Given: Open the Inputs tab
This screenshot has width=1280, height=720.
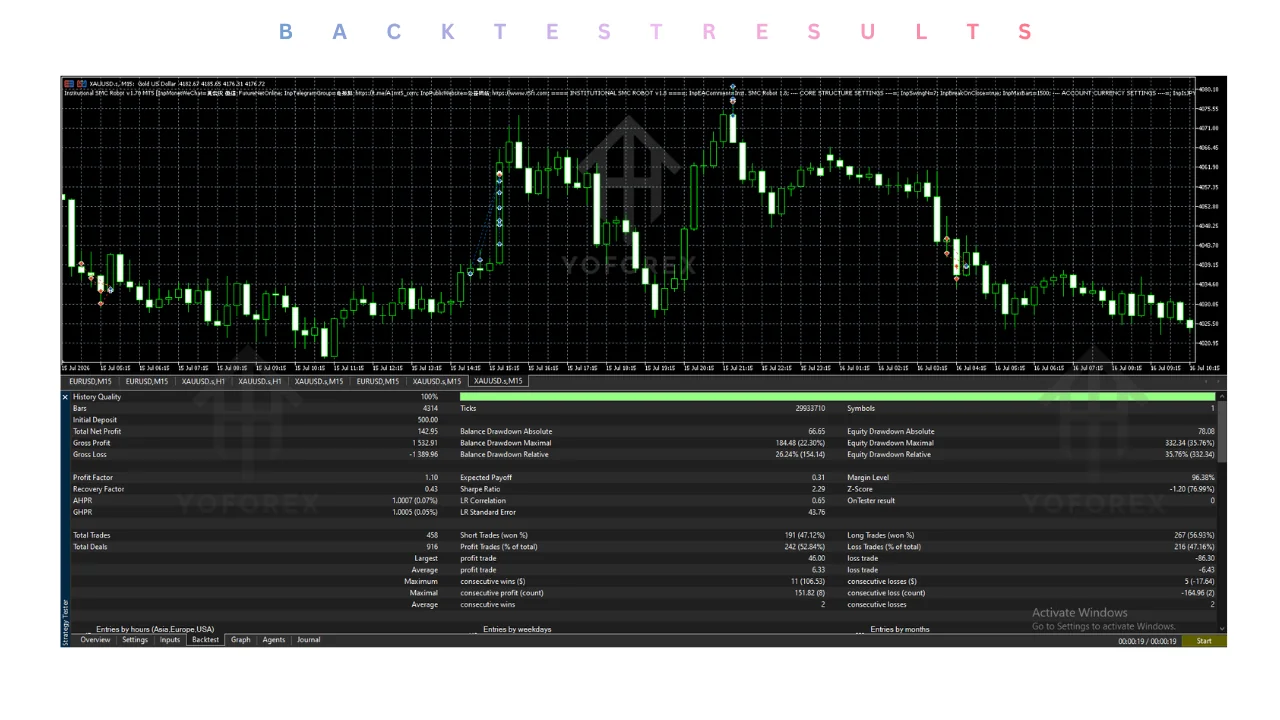Looking at the screenshot, I should tap(170, 640).
